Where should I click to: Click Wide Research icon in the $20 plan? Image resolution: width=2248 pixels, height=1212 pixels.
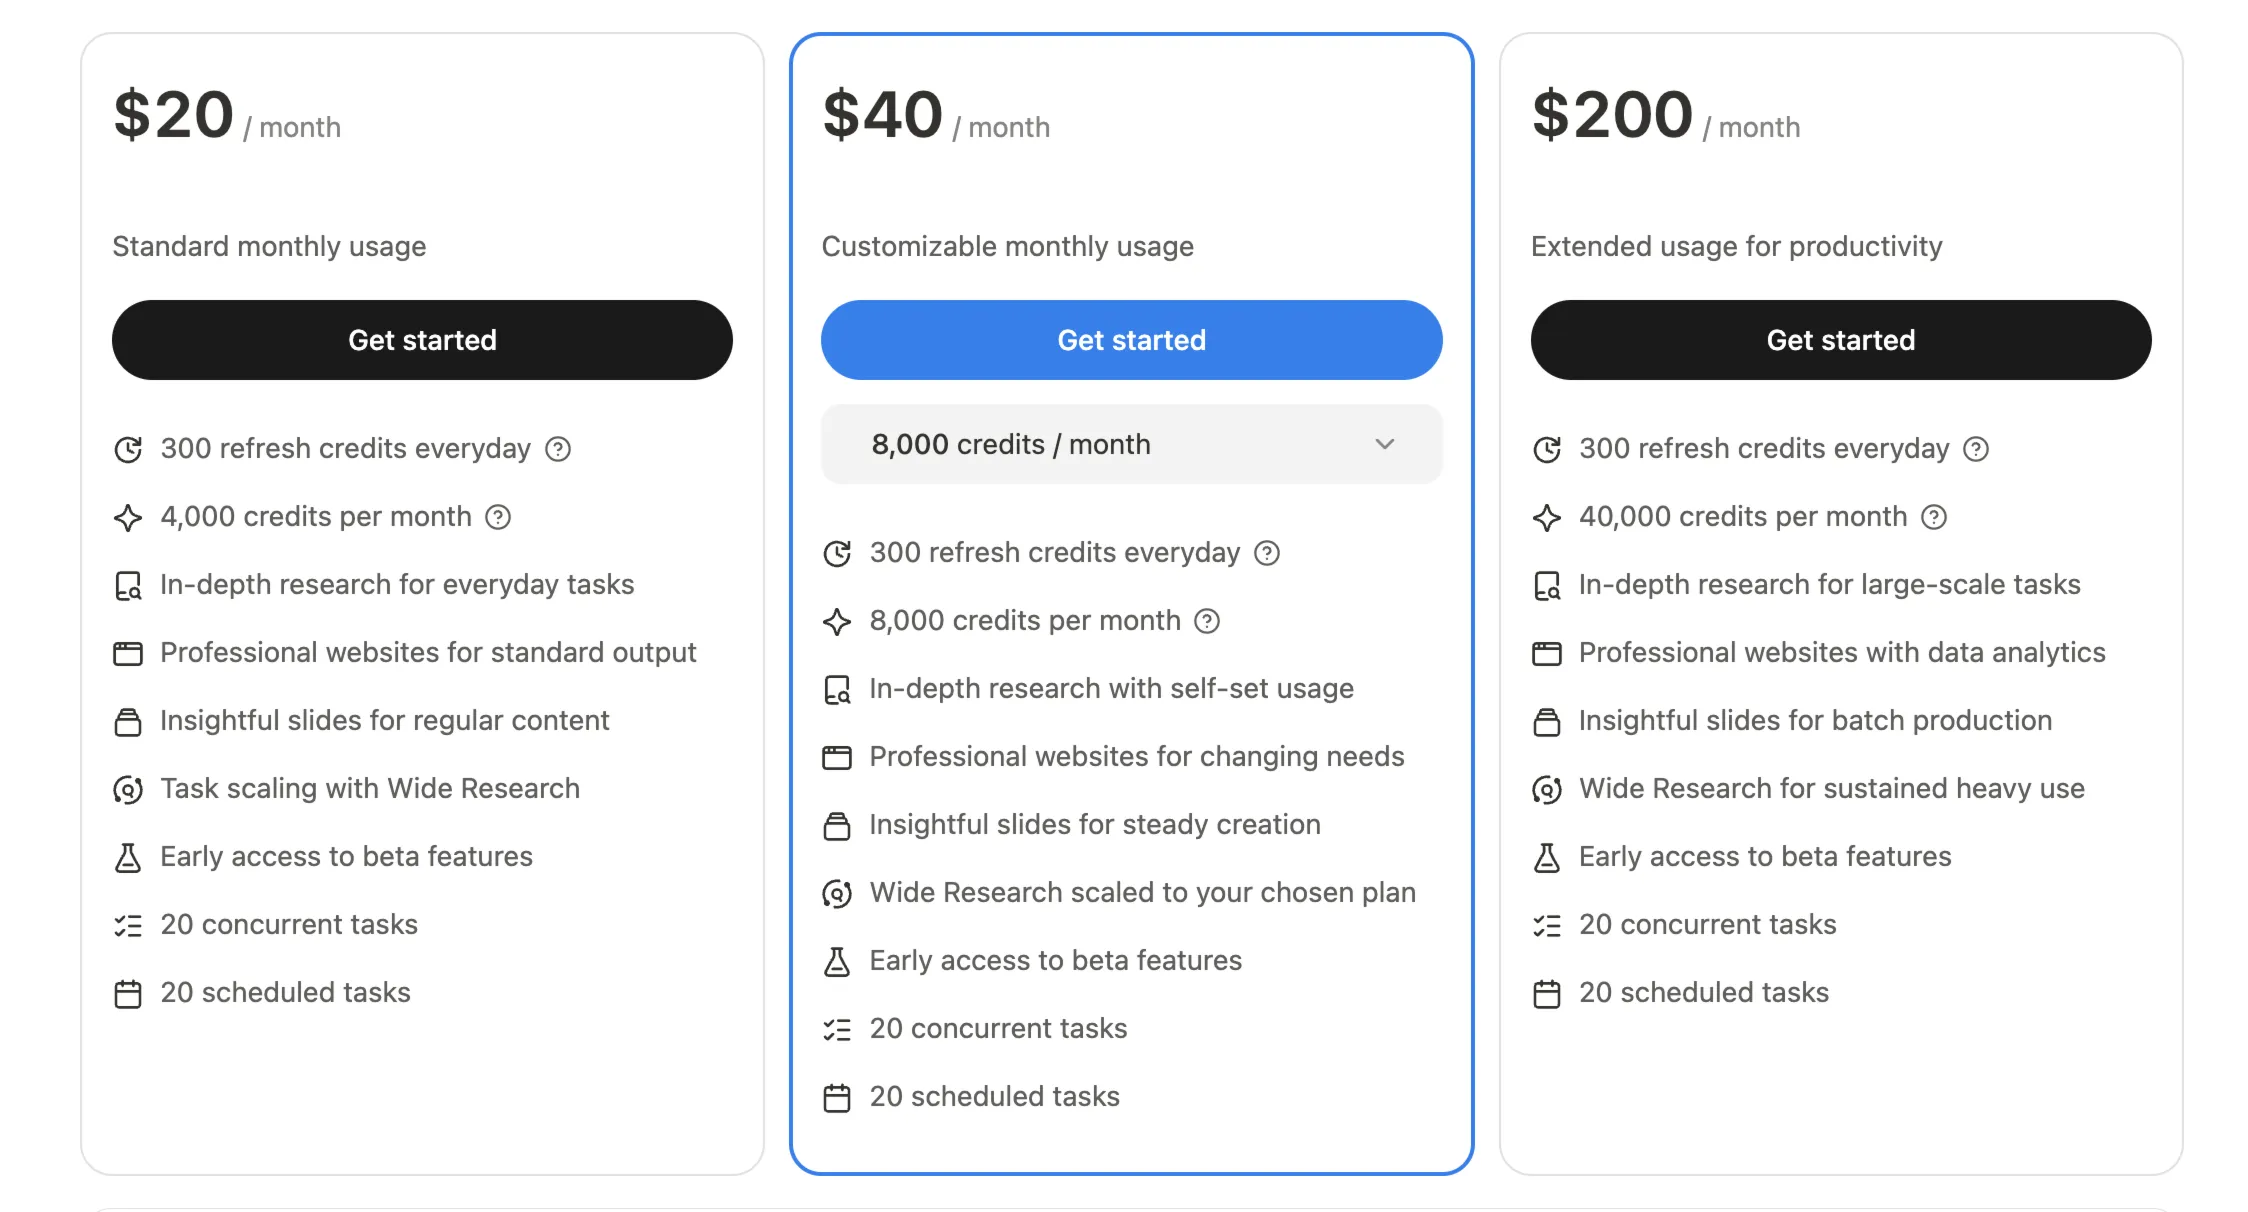128,789
